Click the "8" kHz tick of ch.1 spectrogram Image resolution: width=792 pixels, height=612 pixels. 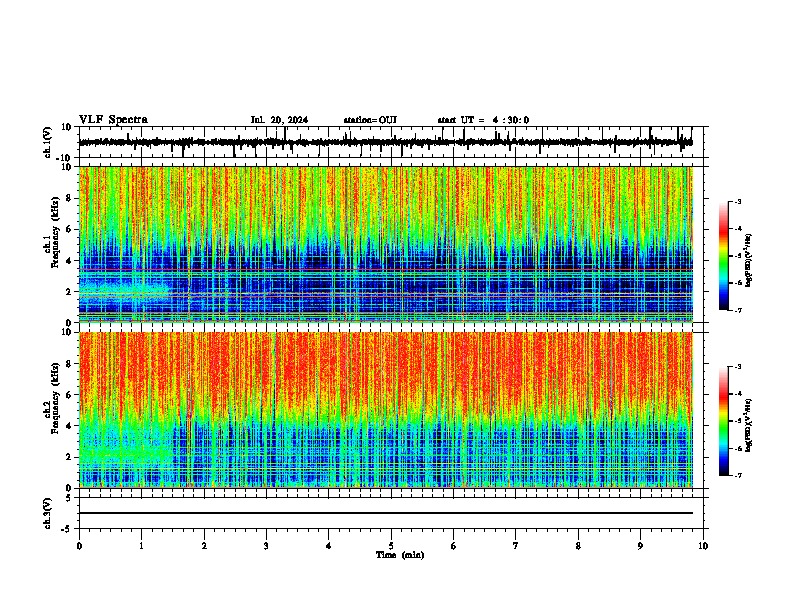(69, 198)
